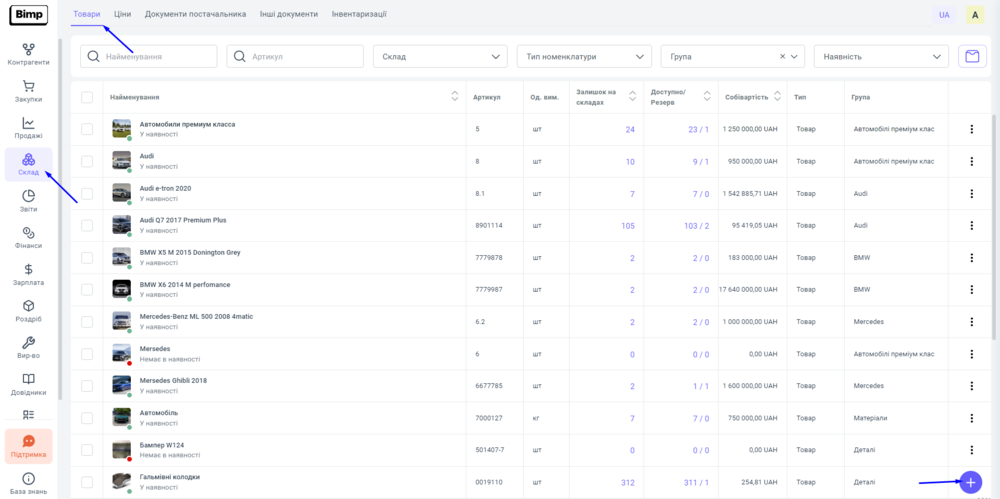Check the box for BMW X6 2014 row
The height and width of the screenshot is (499, 1000).
coord(87,289)
